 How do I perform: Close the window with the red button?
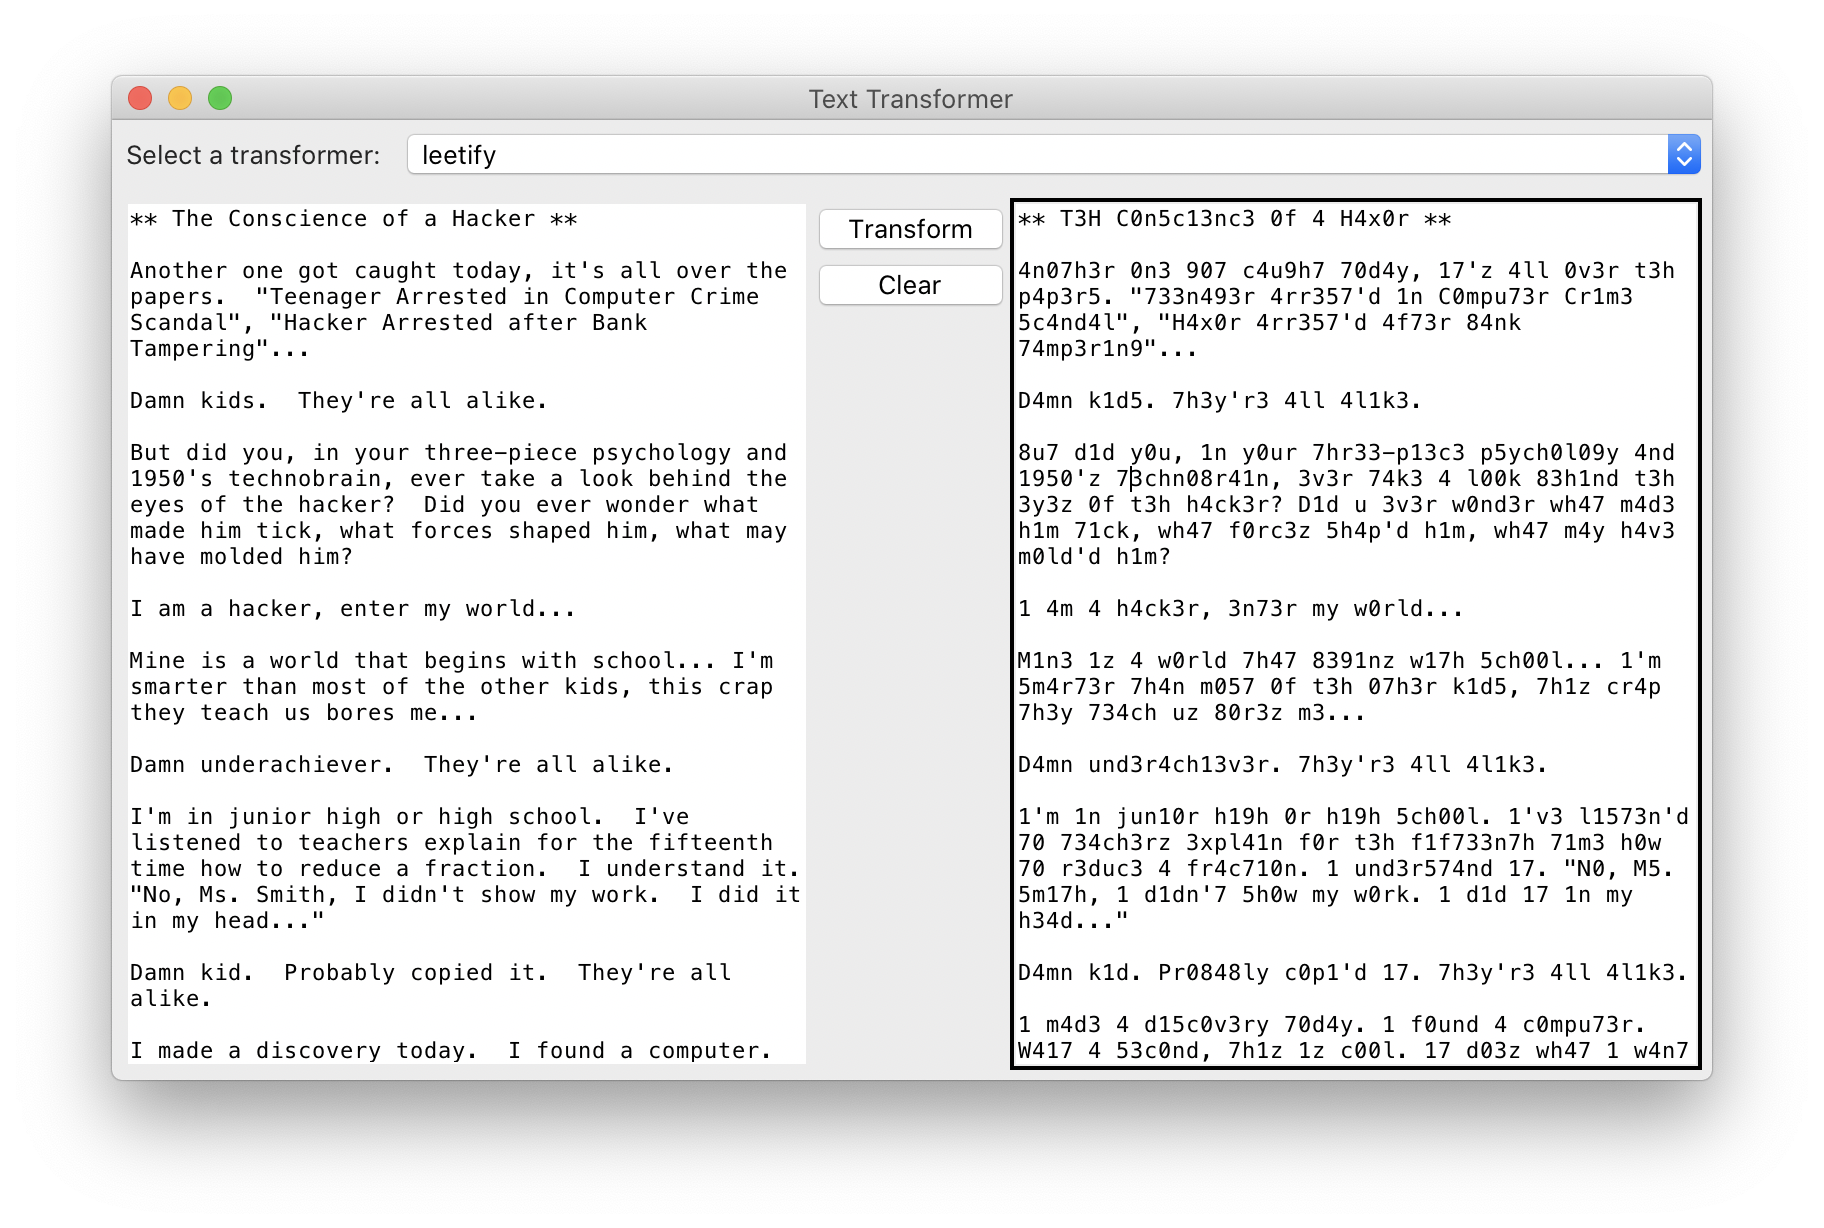point(140,99)
